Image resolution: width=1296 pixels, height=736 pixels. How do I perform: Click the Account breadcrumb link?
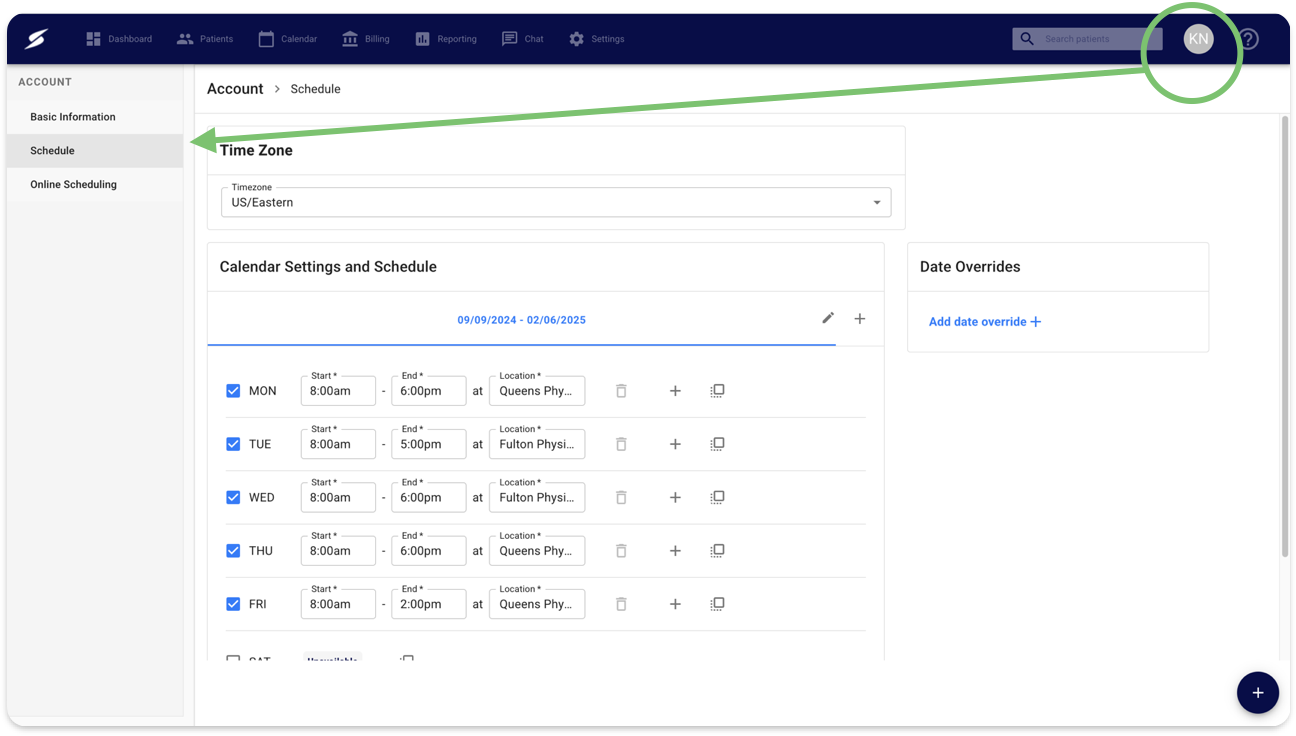pyautogui.click(x=235, y=89)
